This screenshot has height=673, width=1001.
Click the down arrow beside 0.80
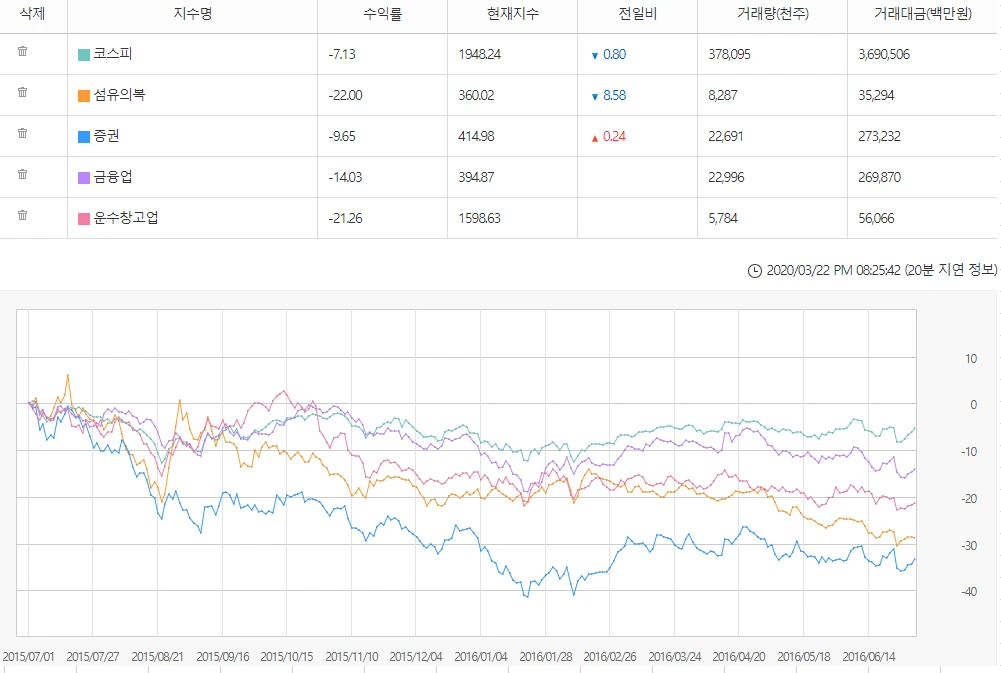click(595, 56)
